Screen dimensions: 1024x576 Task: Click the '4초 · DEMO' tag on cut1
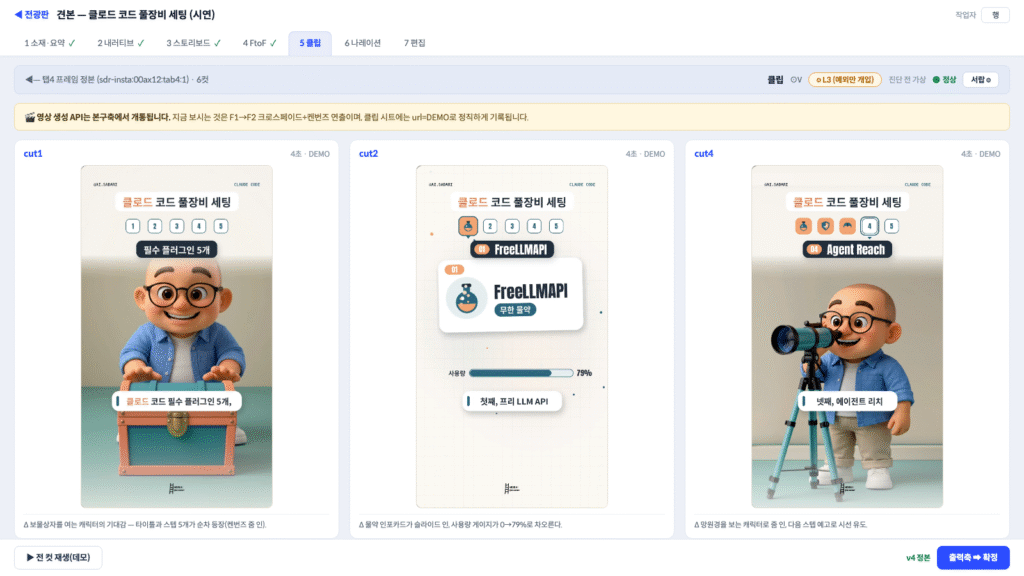click(310, 154)
